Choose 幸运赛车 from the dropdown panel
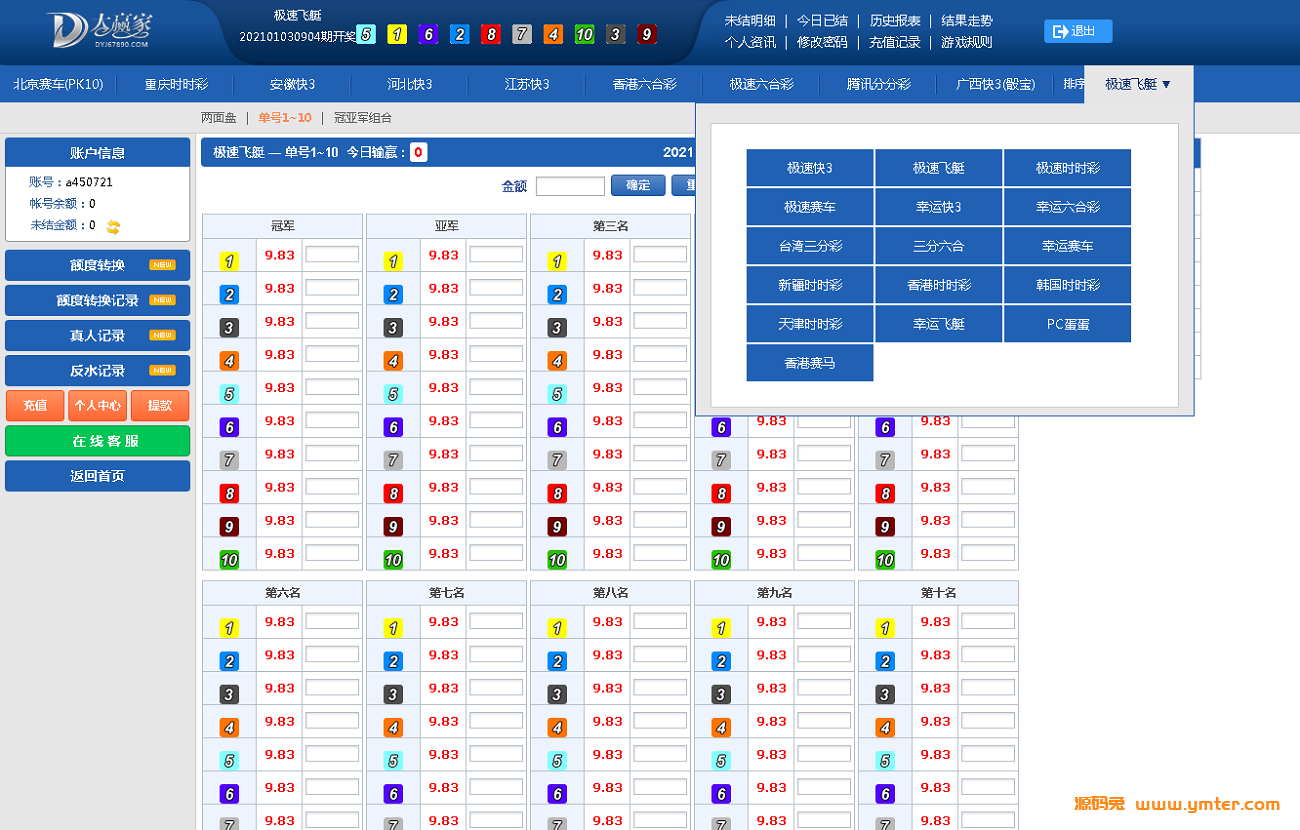The image size is (1300, 830). point(1068,246)
